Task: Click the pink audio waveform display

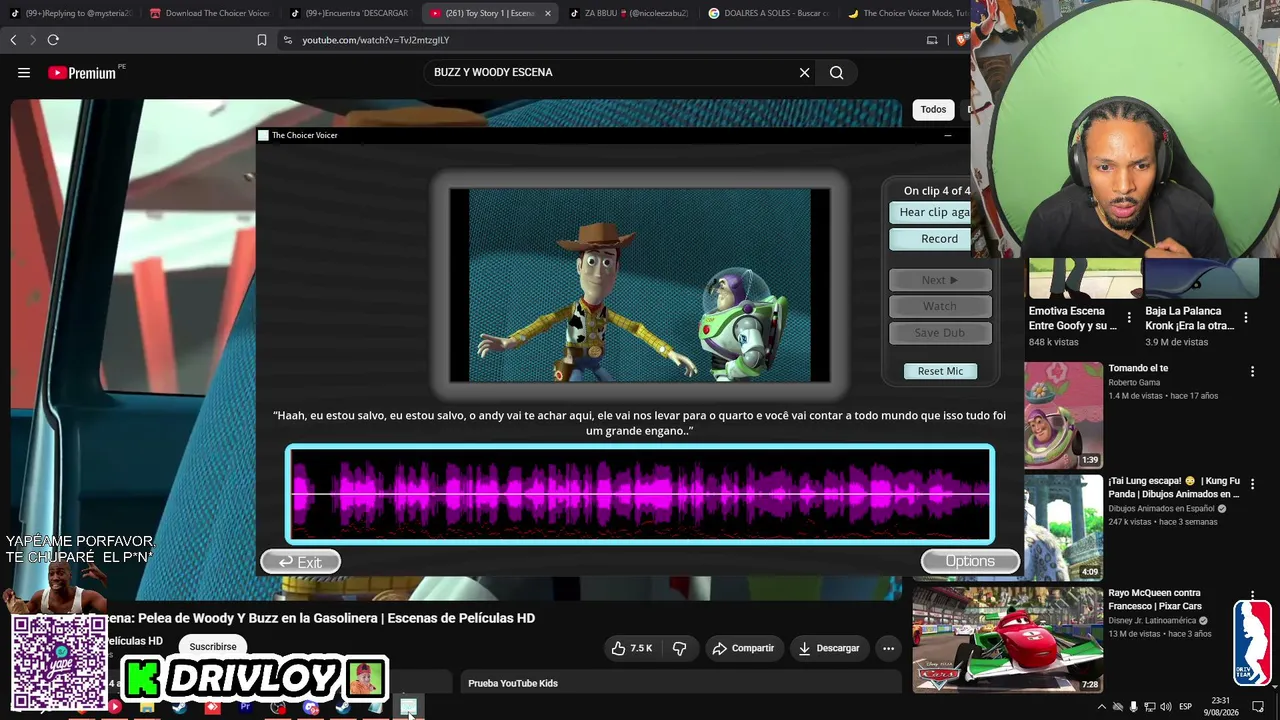Action: point(640,495)
